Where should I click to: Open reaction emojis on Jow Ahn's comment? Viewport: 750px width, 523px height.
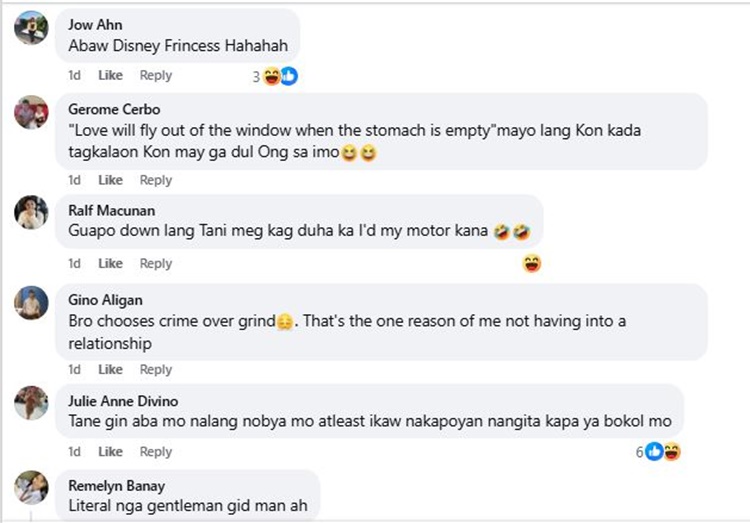point(280,76)
